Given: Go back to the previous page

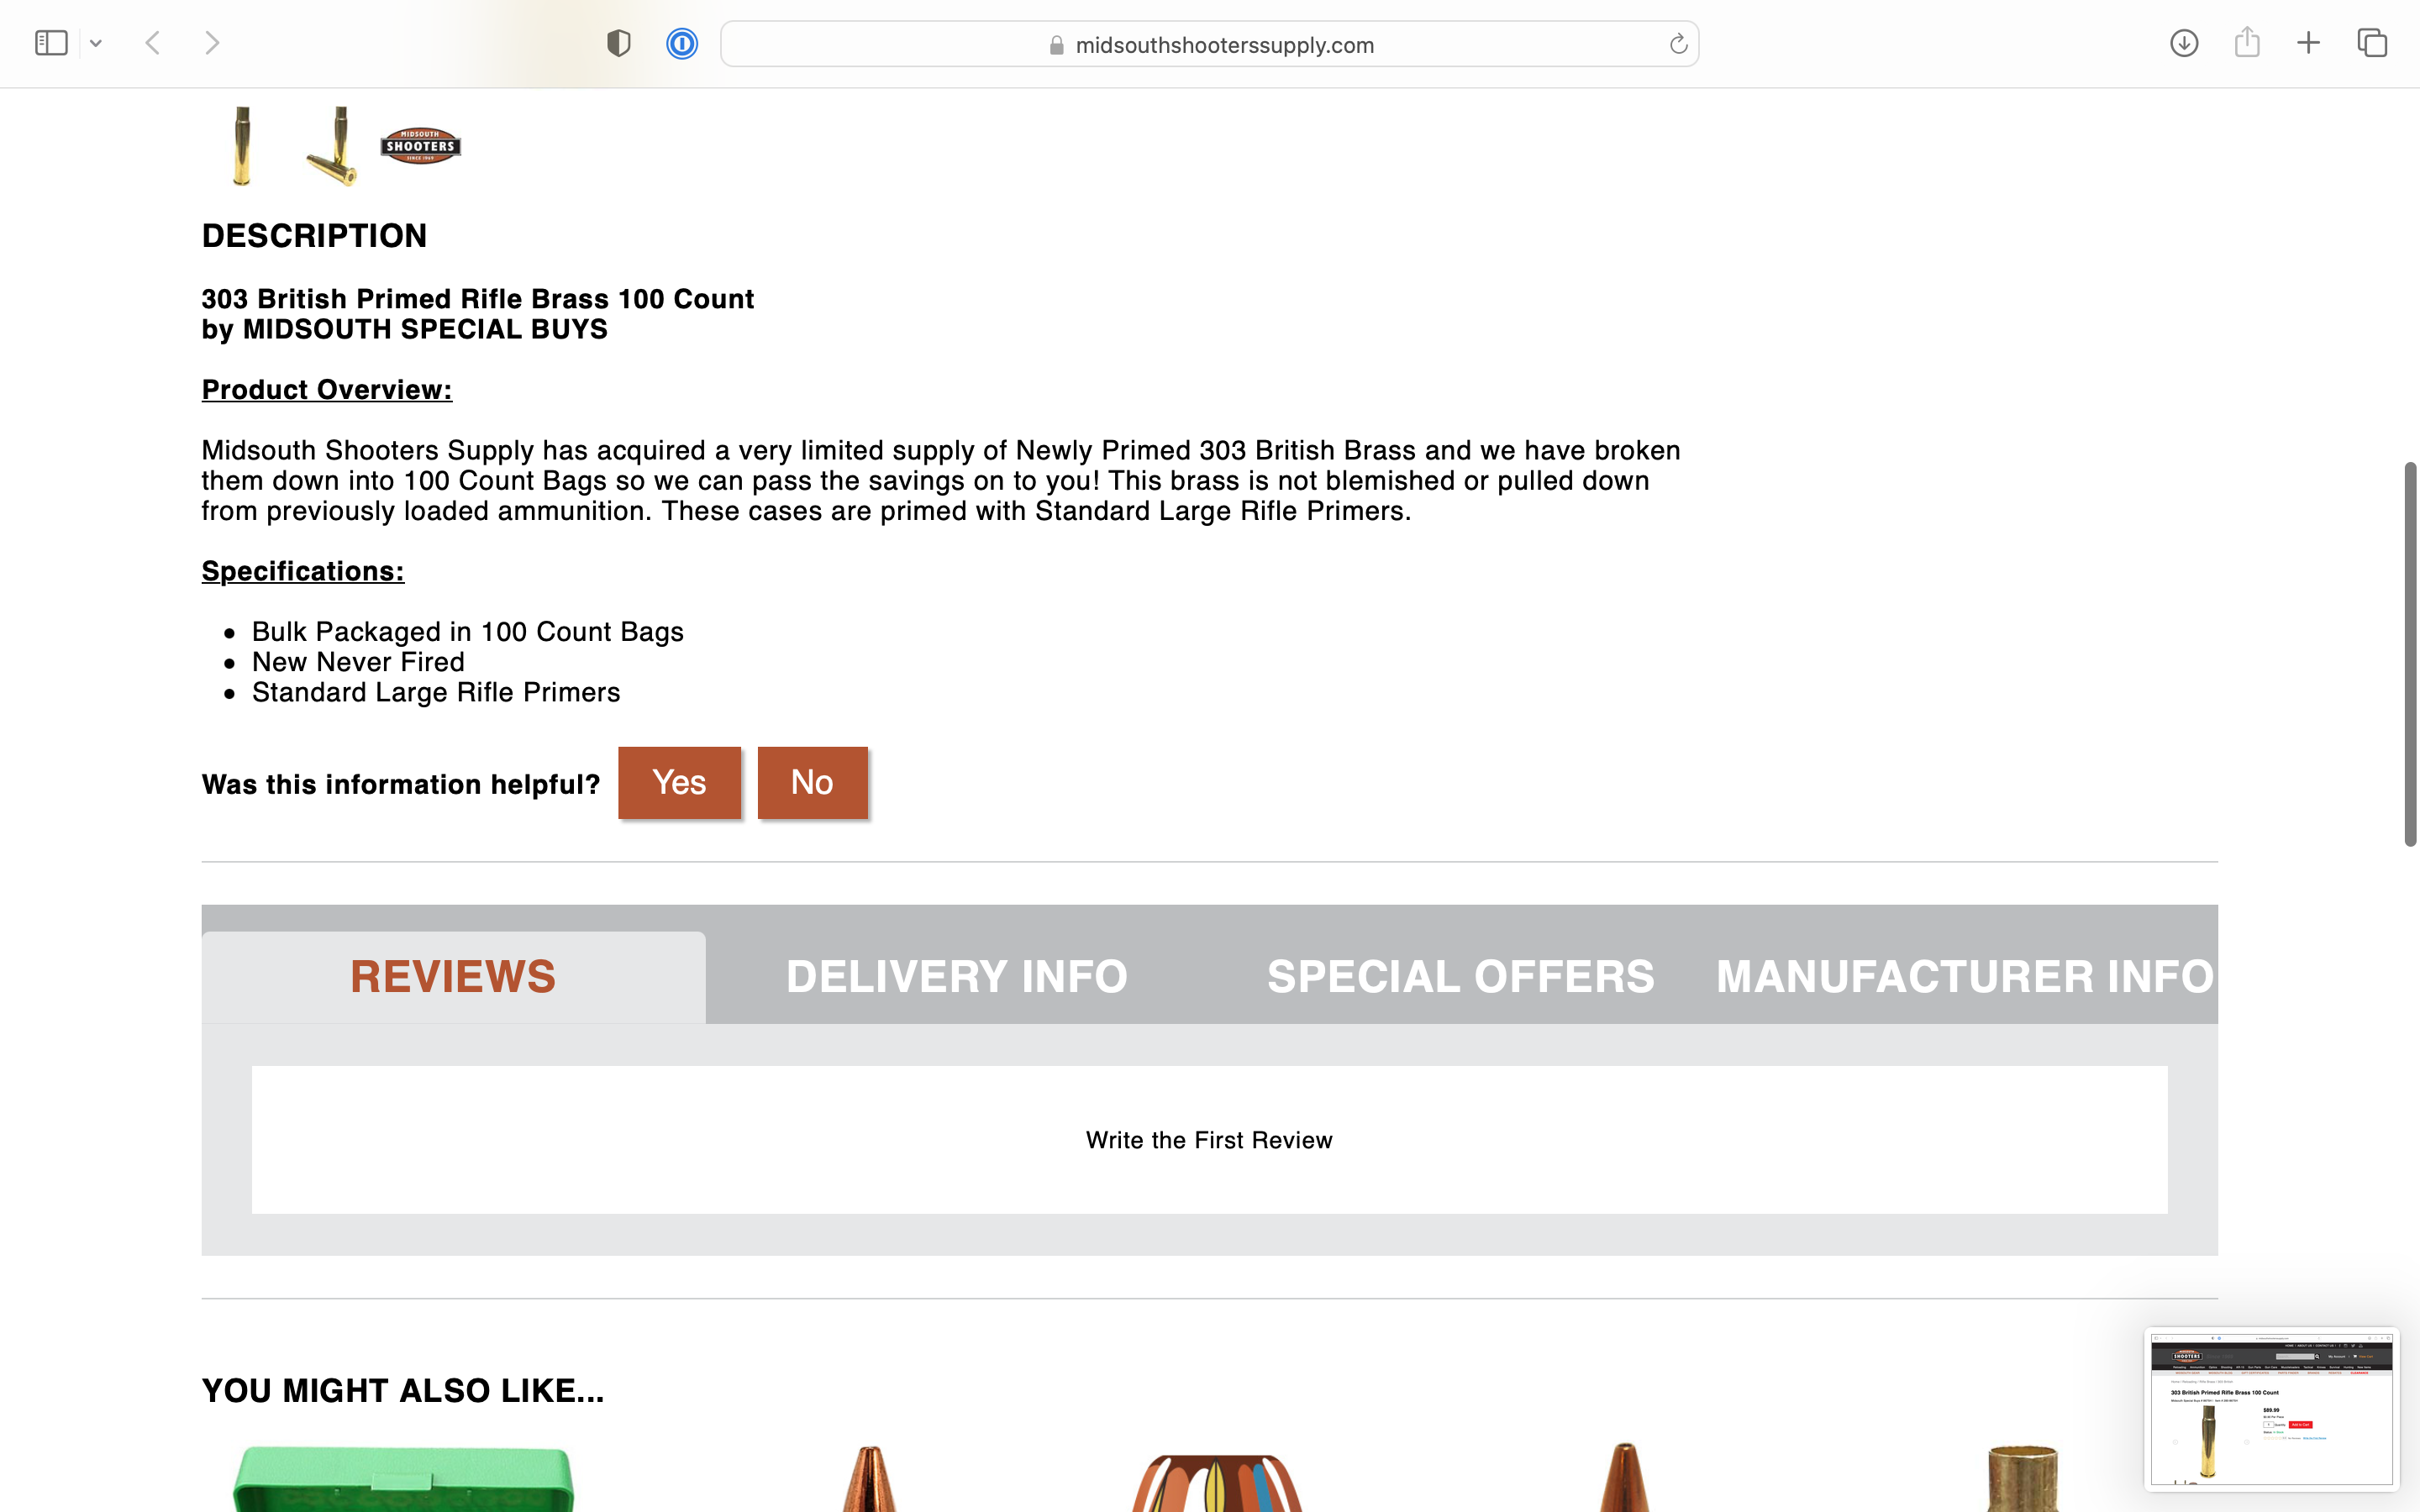Looking at the screenshot, I should (x=153, y=43).
